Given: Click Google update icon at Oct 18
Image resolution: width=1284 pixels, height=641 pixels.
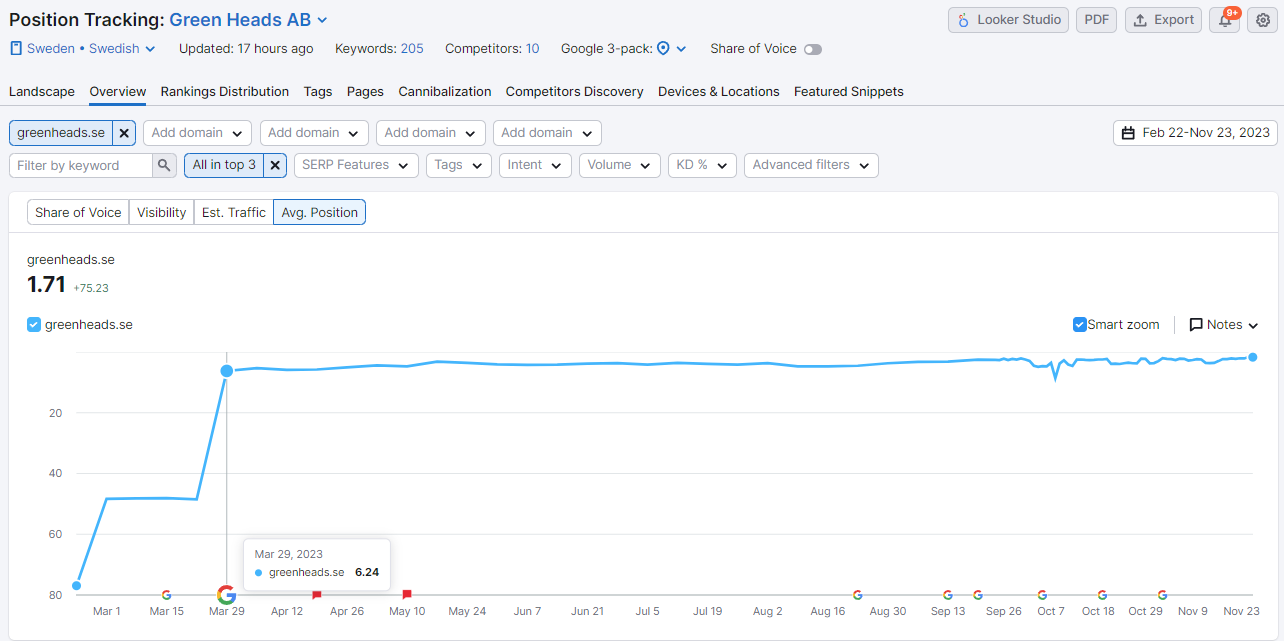Looking at the screenshot, I should tap(1102, 595).
